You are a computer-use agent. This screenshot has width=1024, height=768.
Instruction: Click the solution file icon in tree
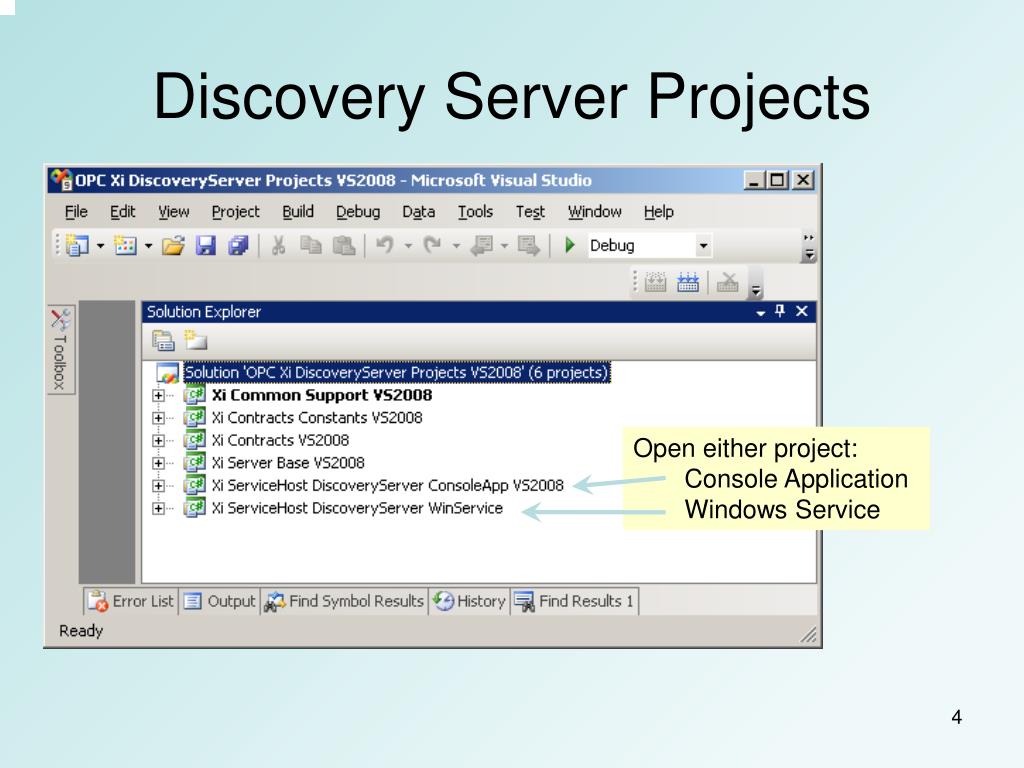(x=167, y=373)
